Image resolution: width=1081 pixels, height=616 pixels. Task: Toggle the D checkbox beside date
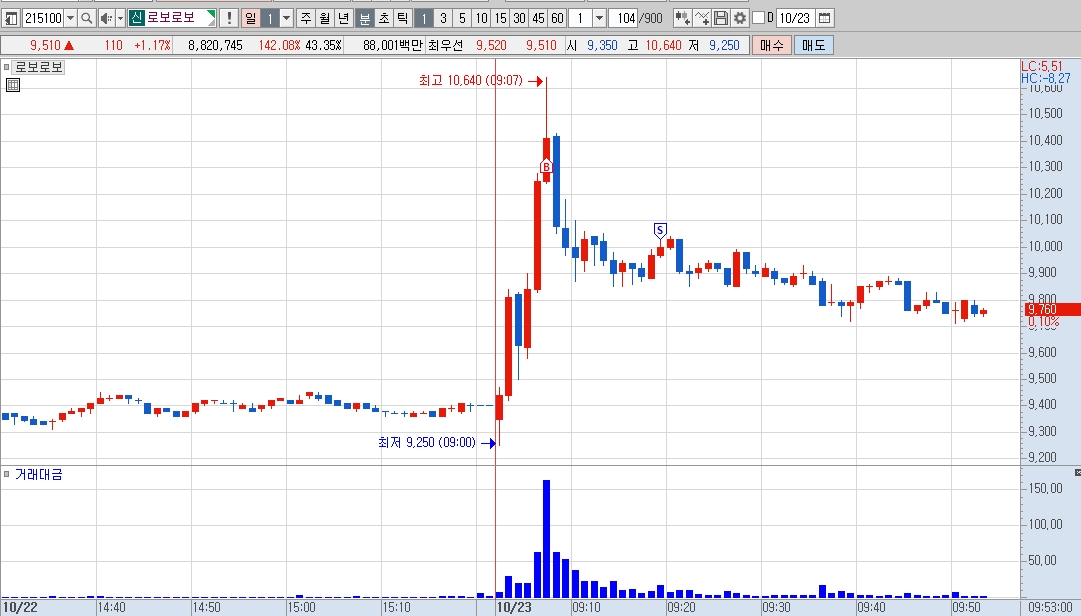758,18
